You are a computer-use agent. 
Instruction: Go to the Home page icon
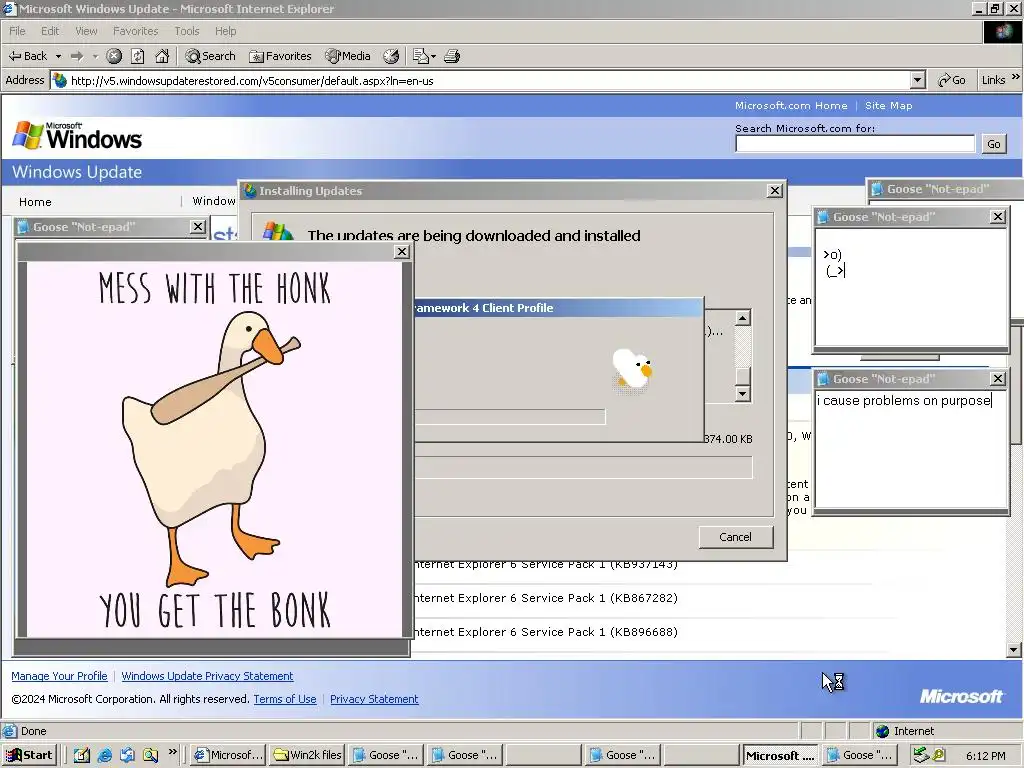point(162,56)
